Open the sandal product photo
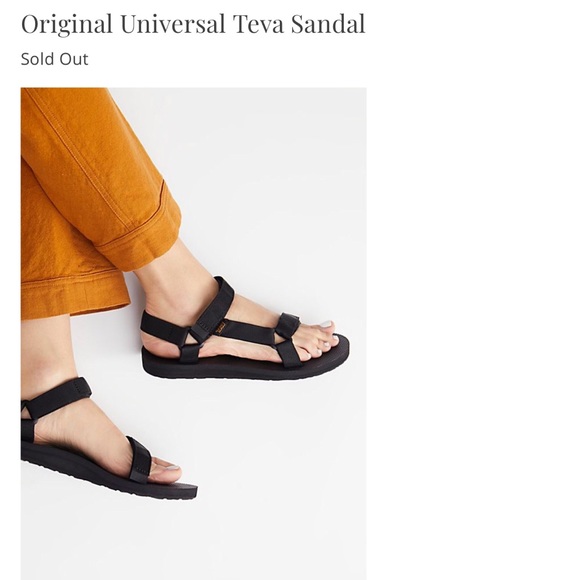580x580 pixels. [x=193, y=334]
